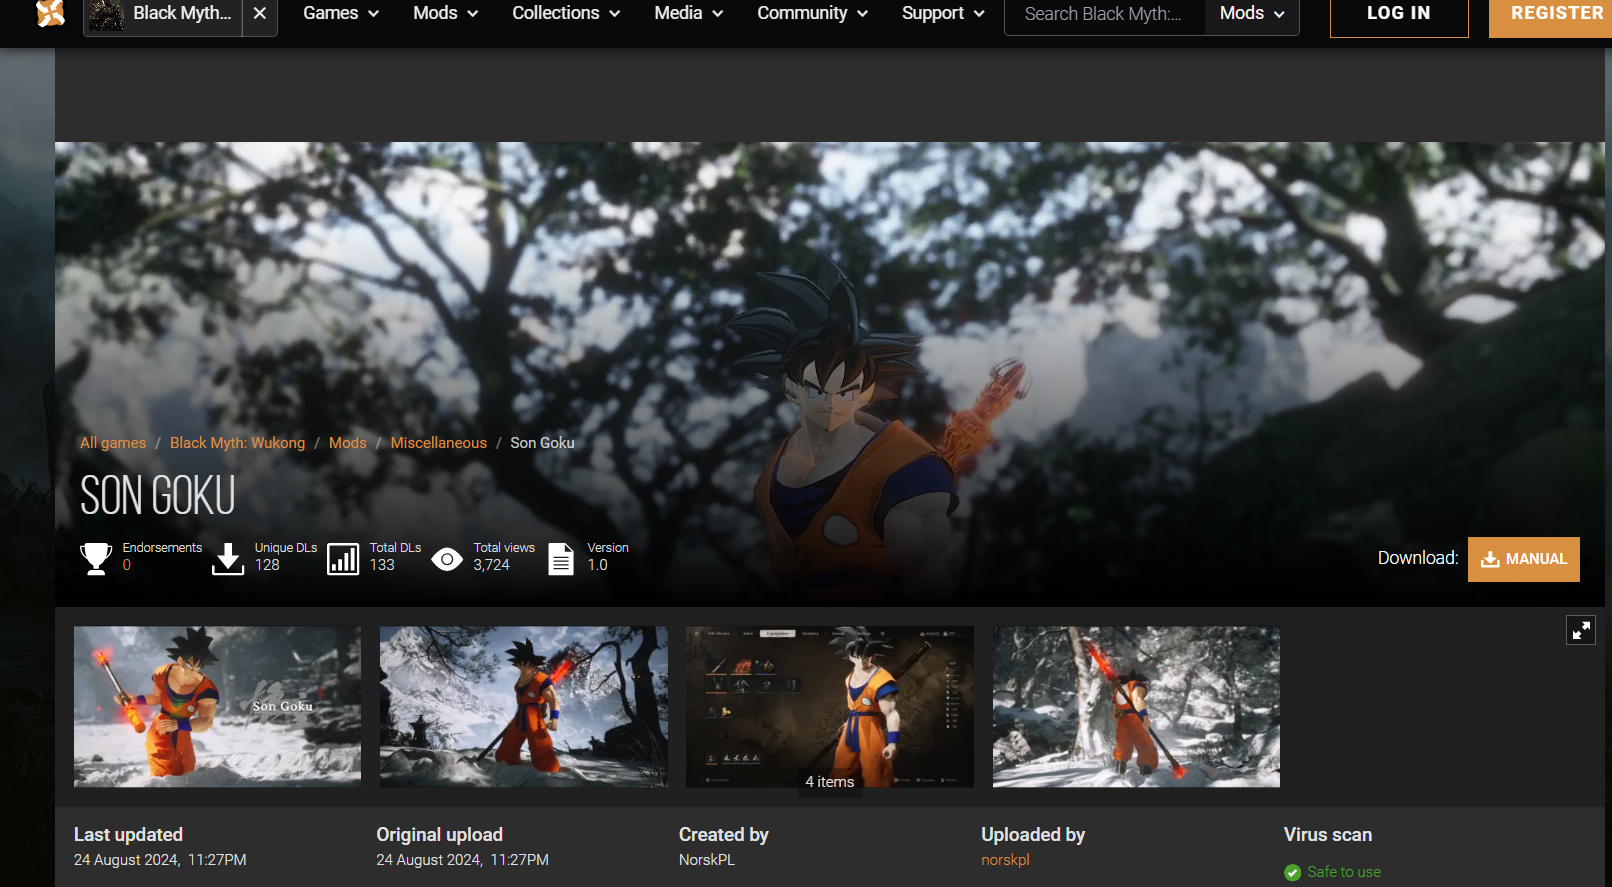Image resolution: width=1612 pixels, height=887 pixels.
Task: Open the Collections menu
Action: (566, 14)
